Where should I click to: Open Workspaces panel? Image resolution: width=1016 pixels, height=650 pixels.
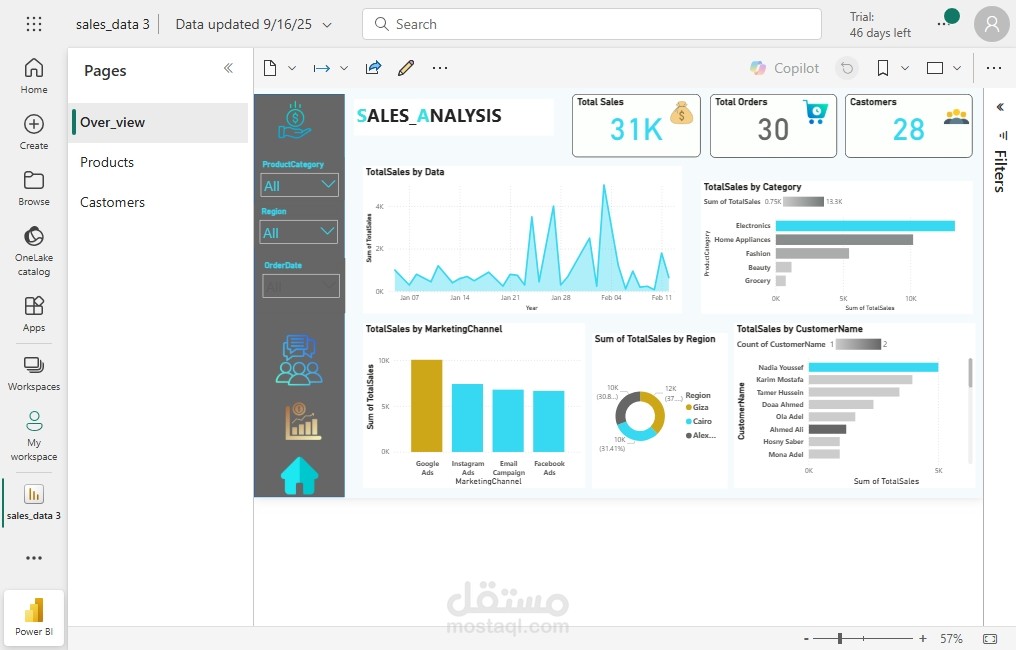(34, 373)
